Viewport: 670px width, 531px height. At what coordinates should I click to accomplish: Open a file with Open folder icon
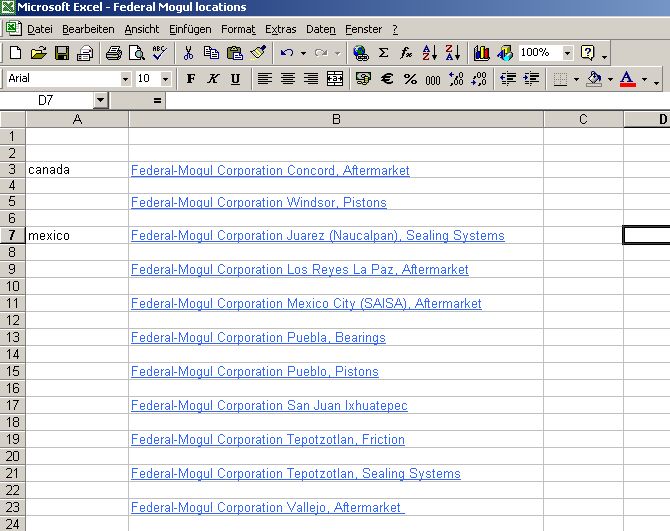[39, 53]
